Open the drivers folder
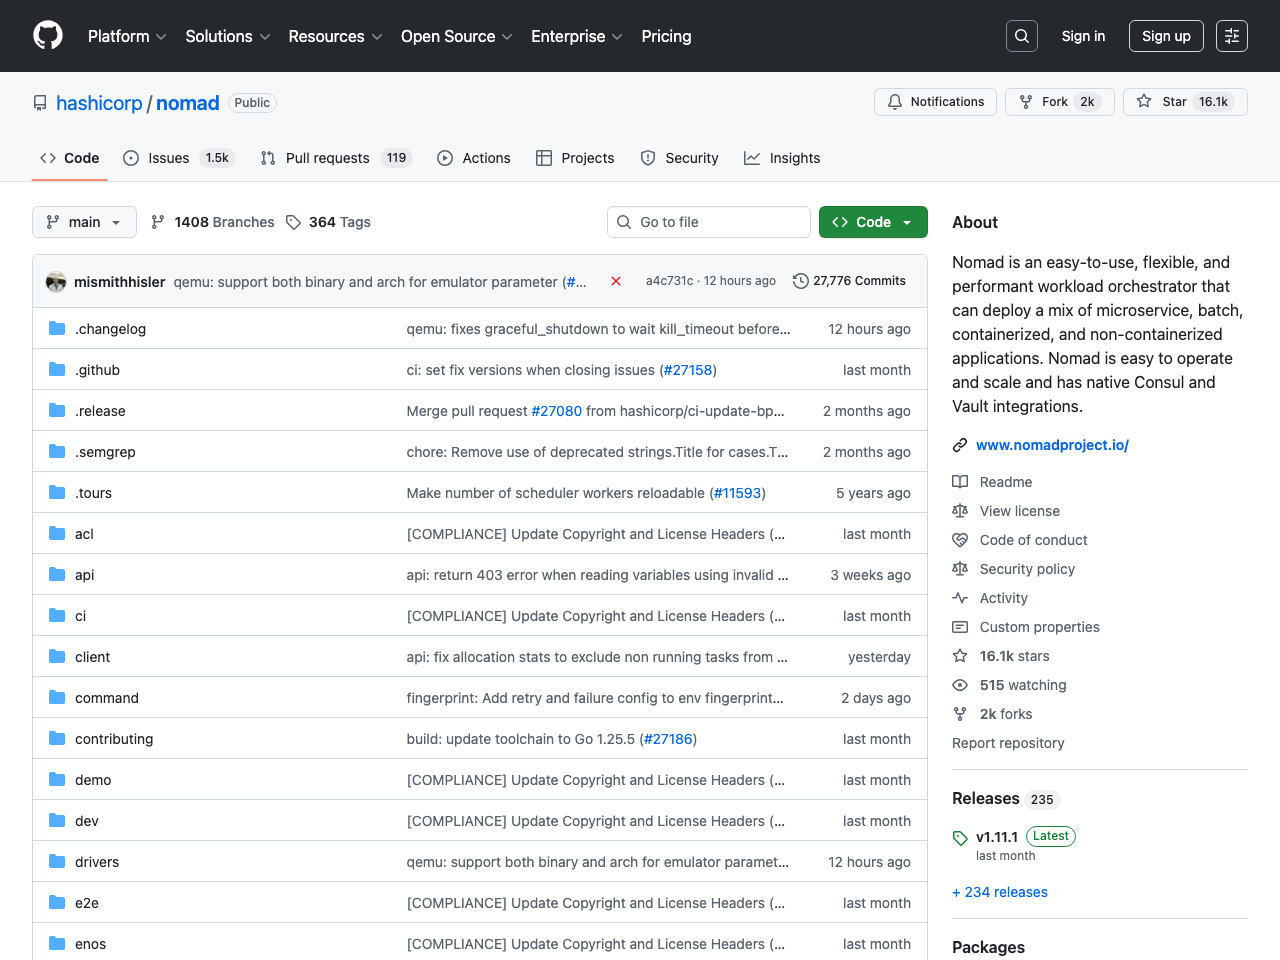This screenshot has height=960, width=1280. coord(97,862)
